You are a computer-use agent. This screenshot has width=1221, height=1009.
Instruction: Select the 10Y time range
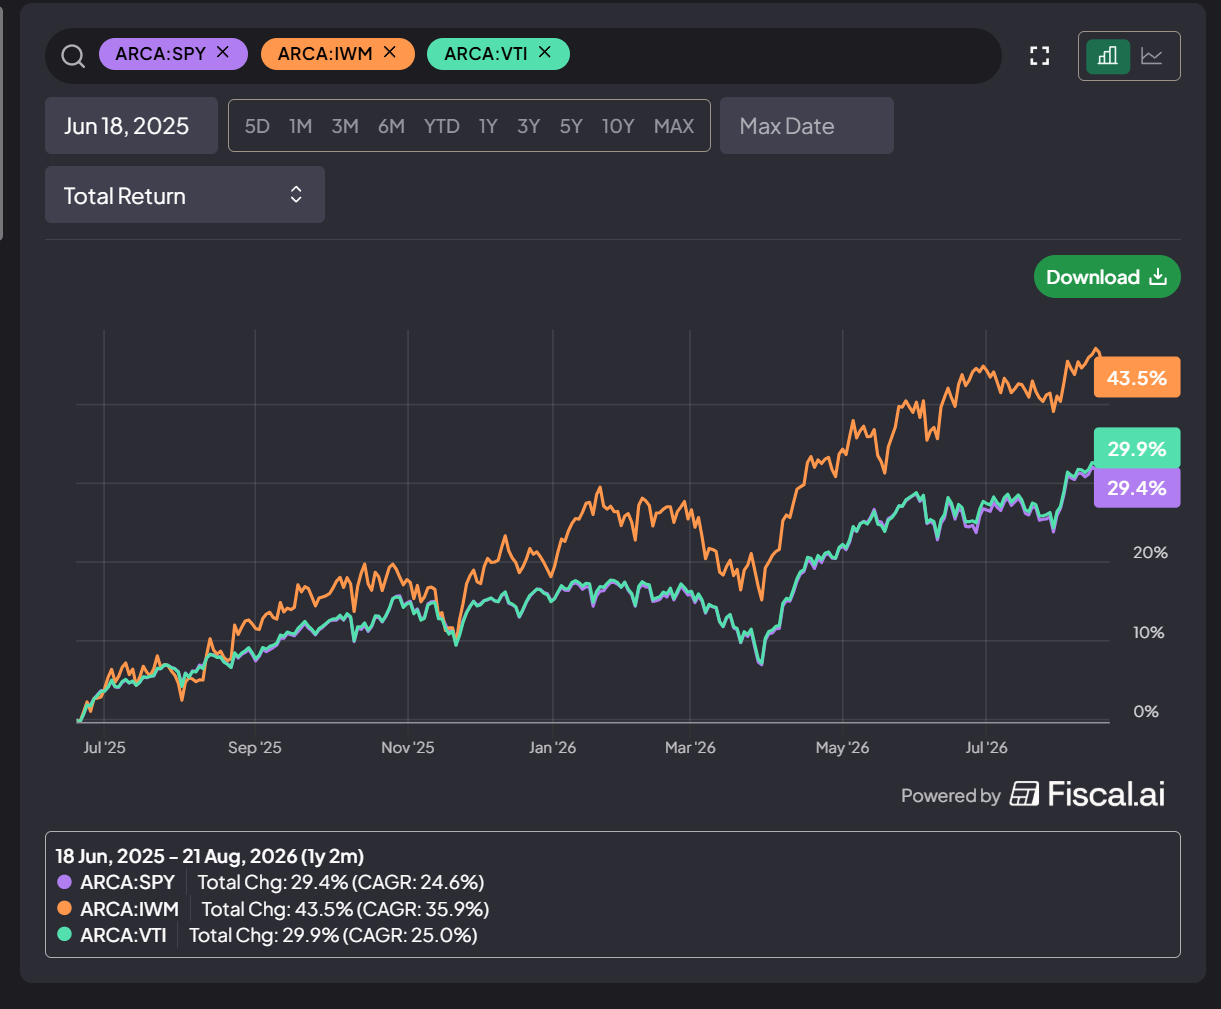(x=618, y=126)
